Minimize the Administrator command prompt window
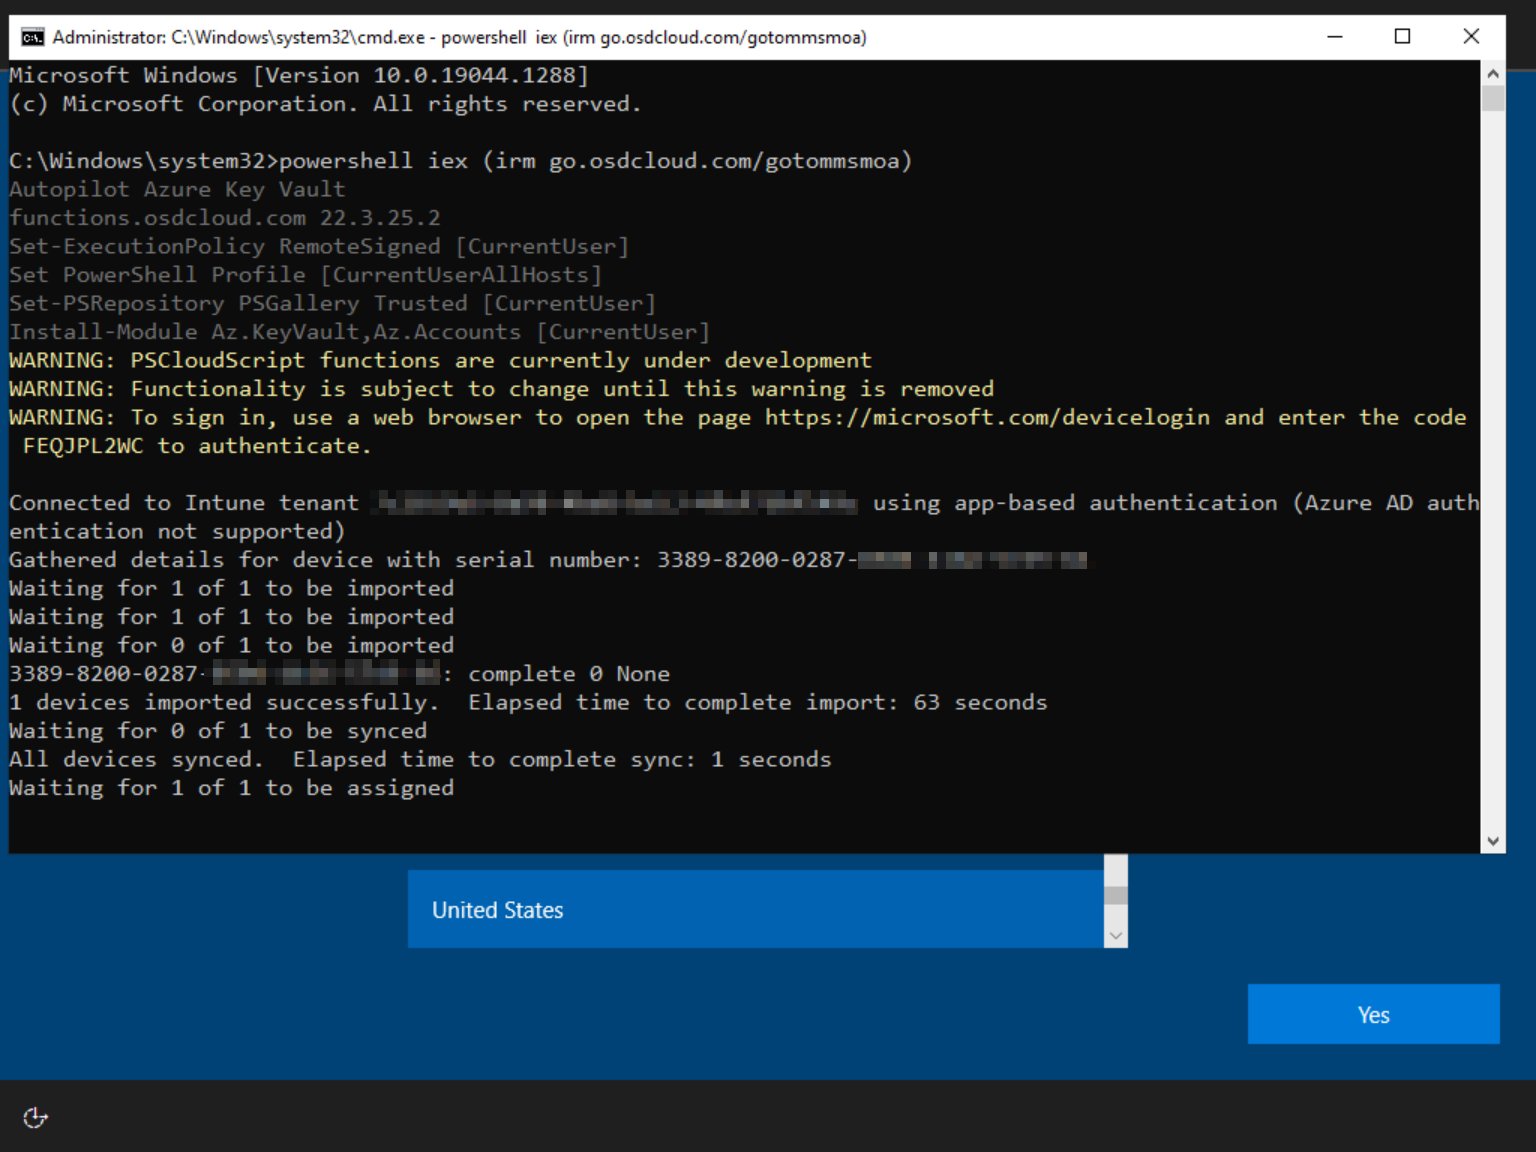Viewport: 1536px width, 1152px height. click(x=1334, y=36)
